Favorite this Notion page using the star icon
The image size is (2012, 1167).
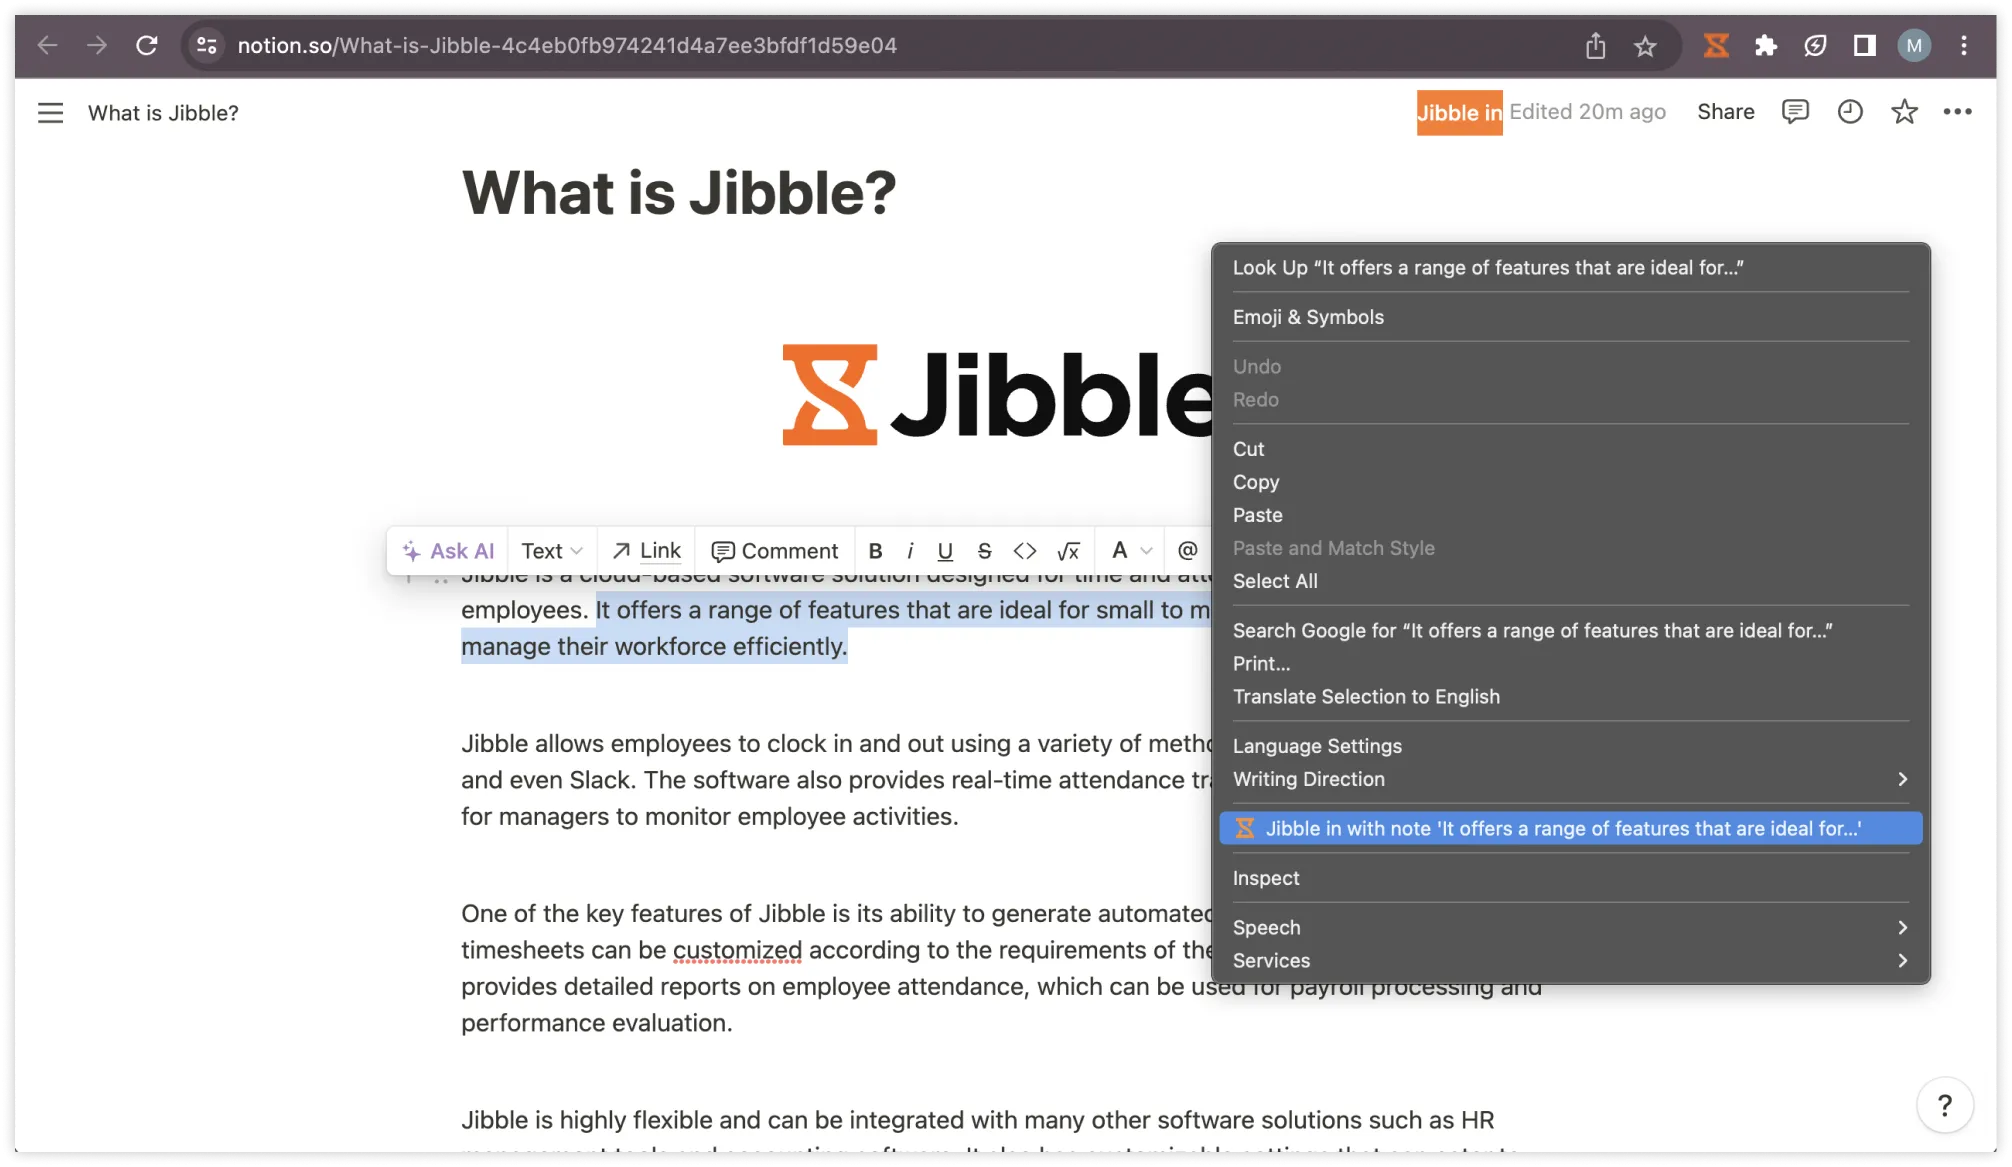click(x=1904, y=112)
